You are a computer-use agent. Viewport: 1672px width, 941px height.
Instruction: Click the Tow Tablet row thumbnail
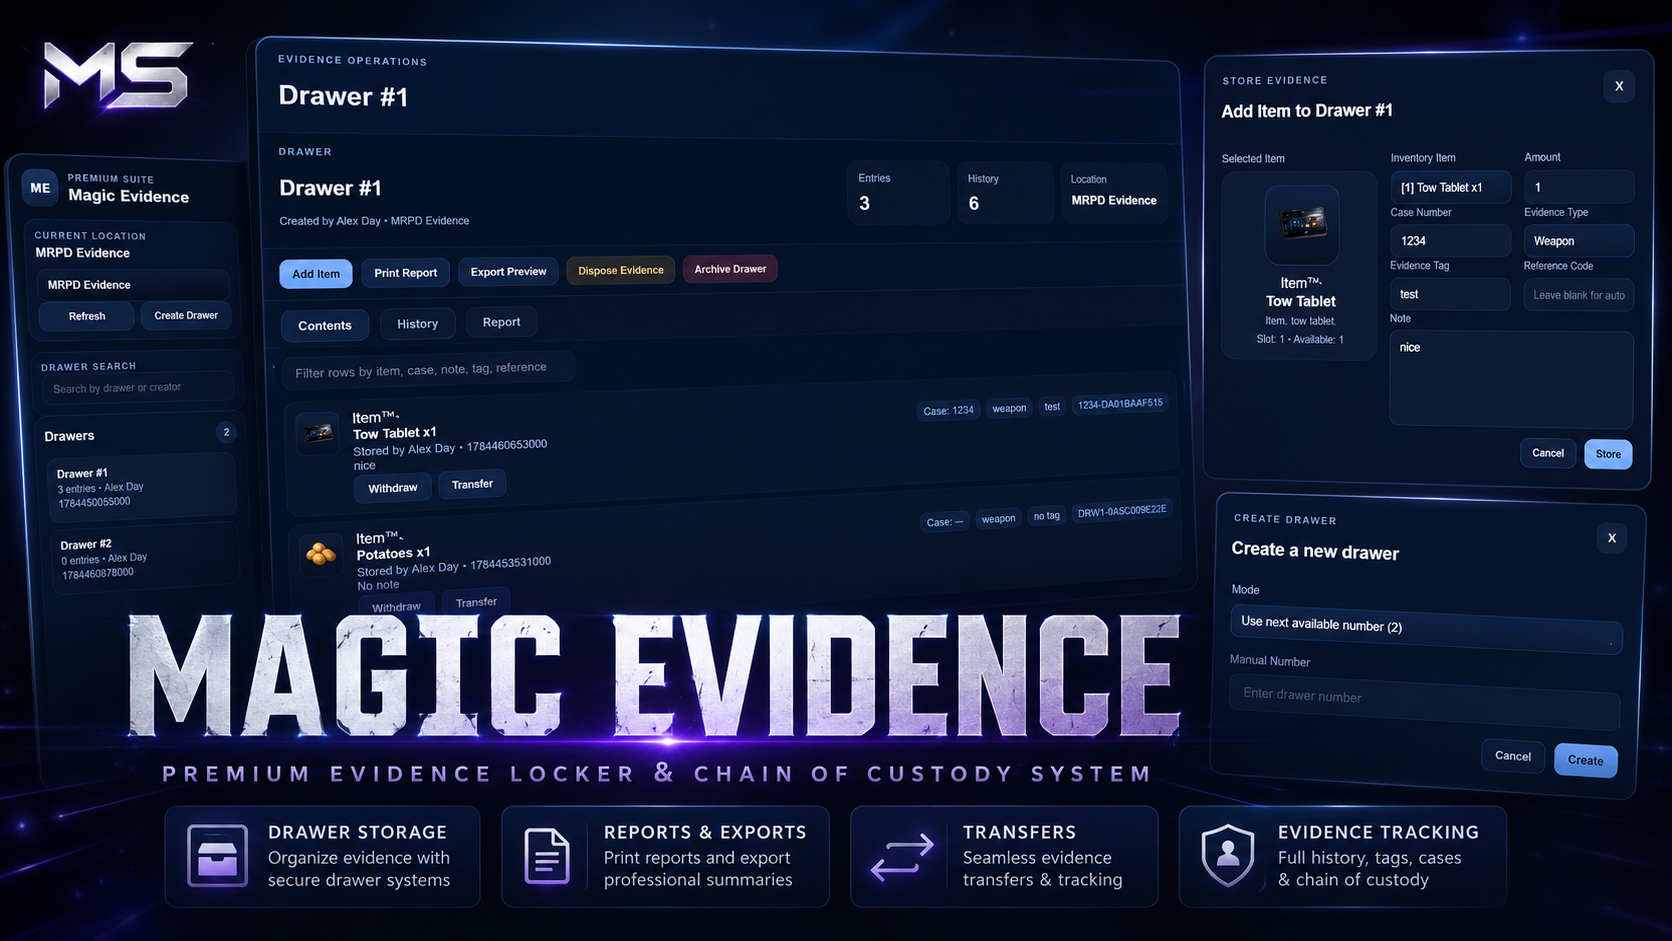(x=319, y=433)
